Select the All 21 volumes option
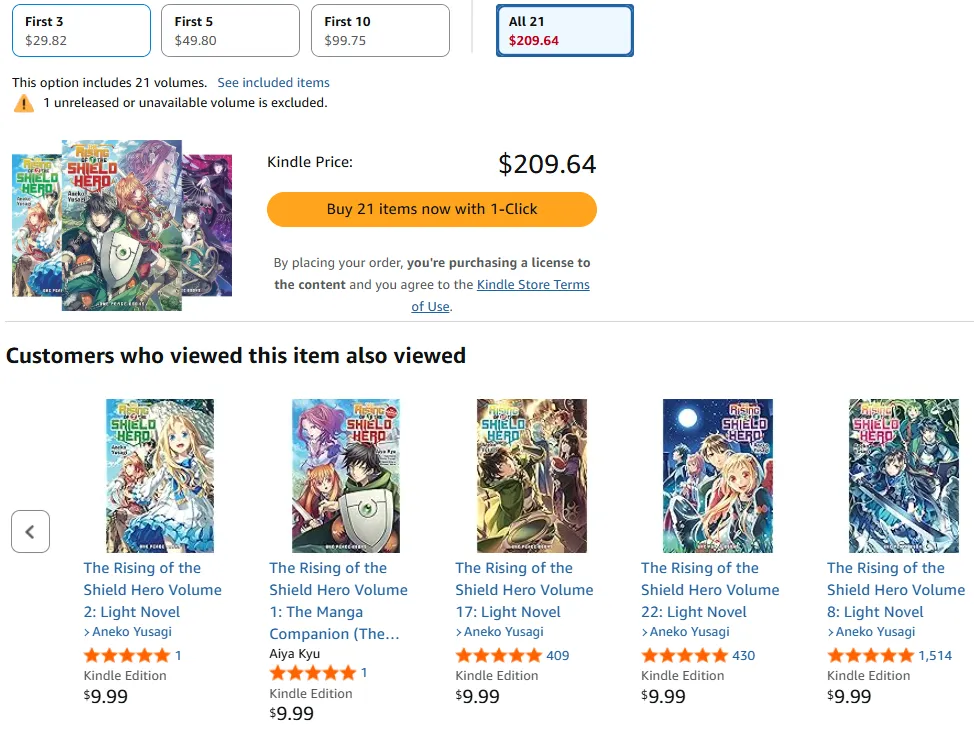The height and width of the screenshot is (730, 974). (x=564, y=31)
